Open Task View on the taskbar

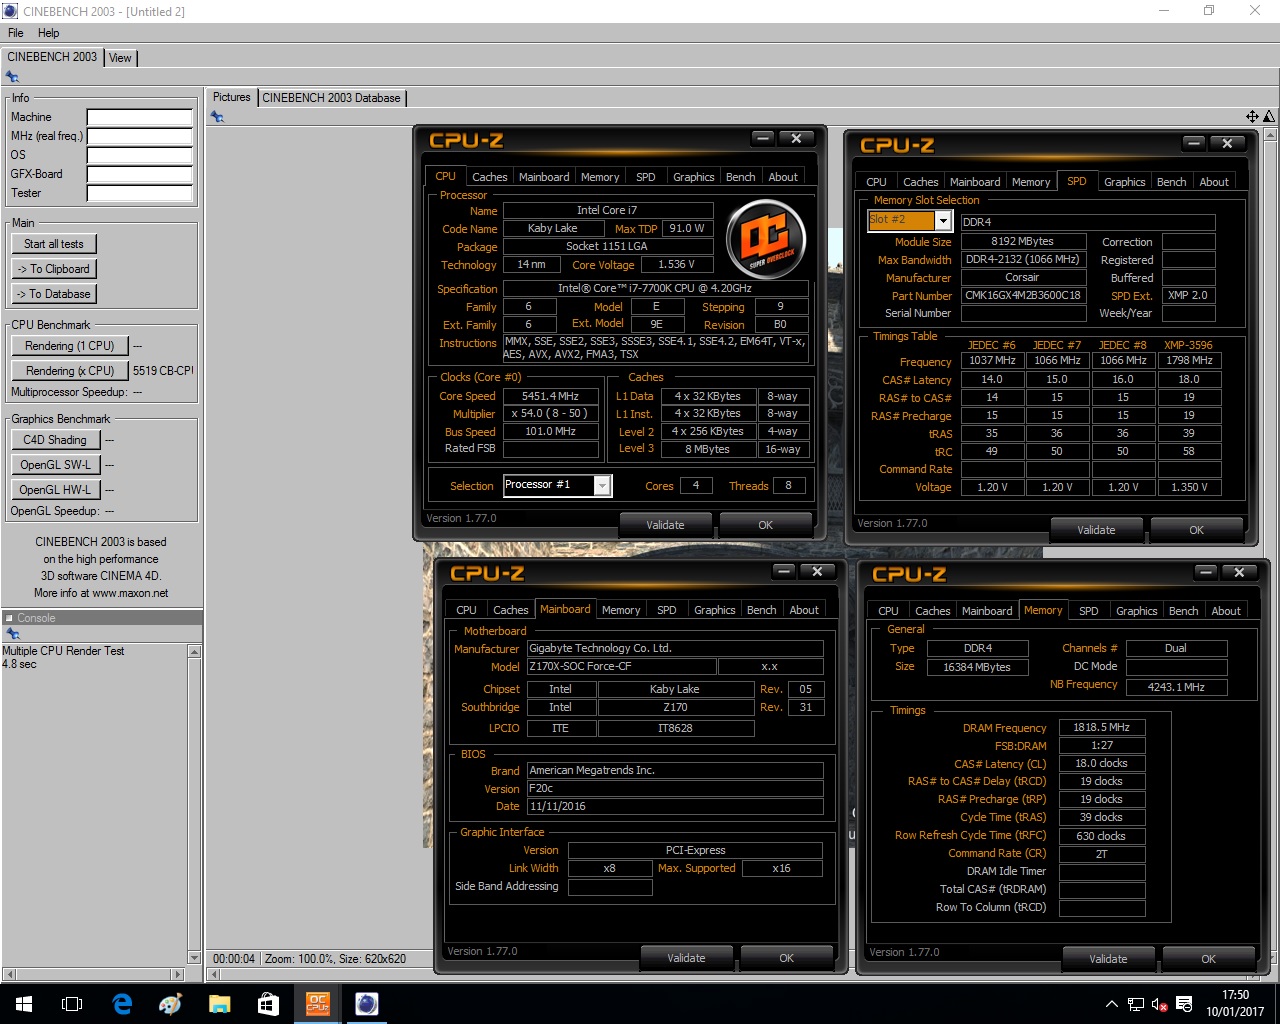point(72,1004)
